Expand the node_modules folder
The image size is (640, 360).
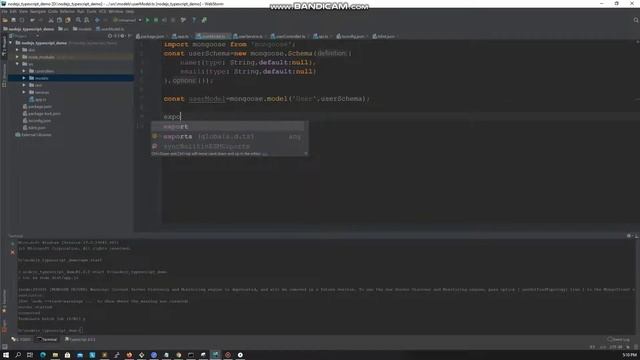(x=17, y=57)
